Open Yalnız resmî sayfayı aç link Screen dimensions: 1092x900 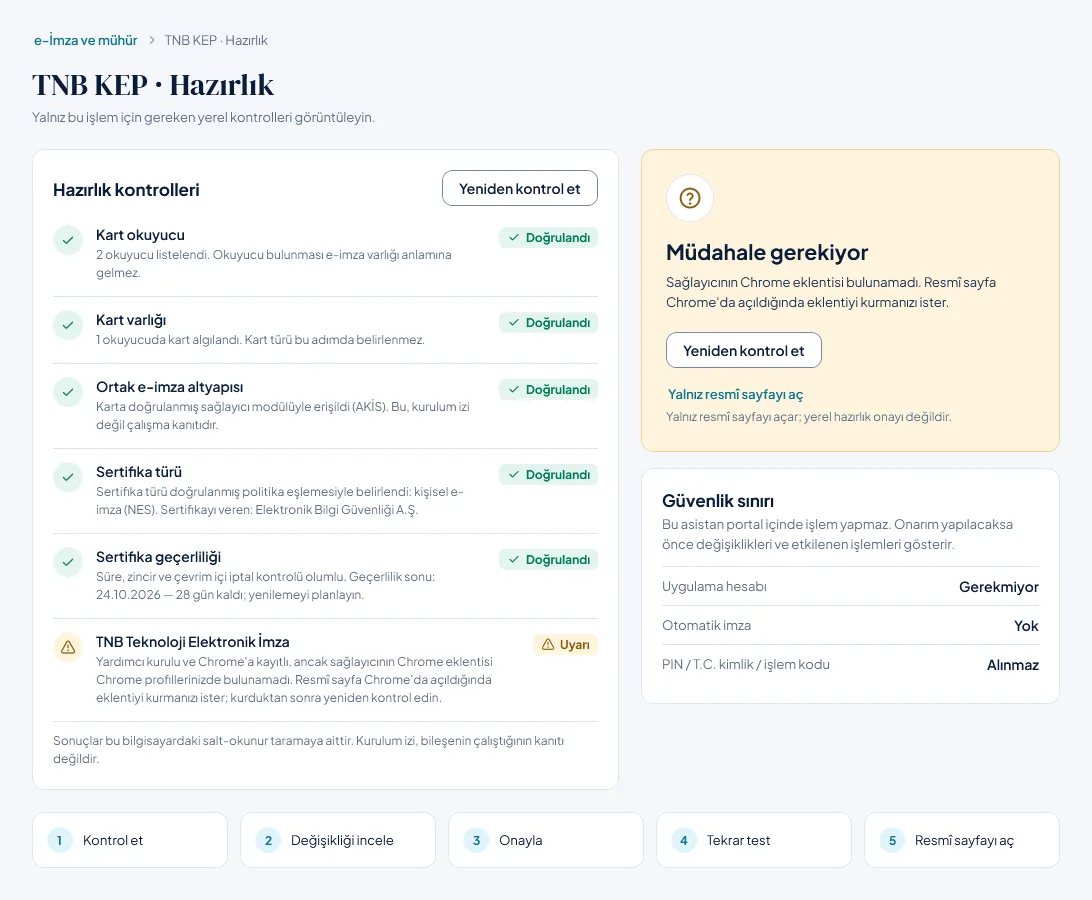point(735,394)
